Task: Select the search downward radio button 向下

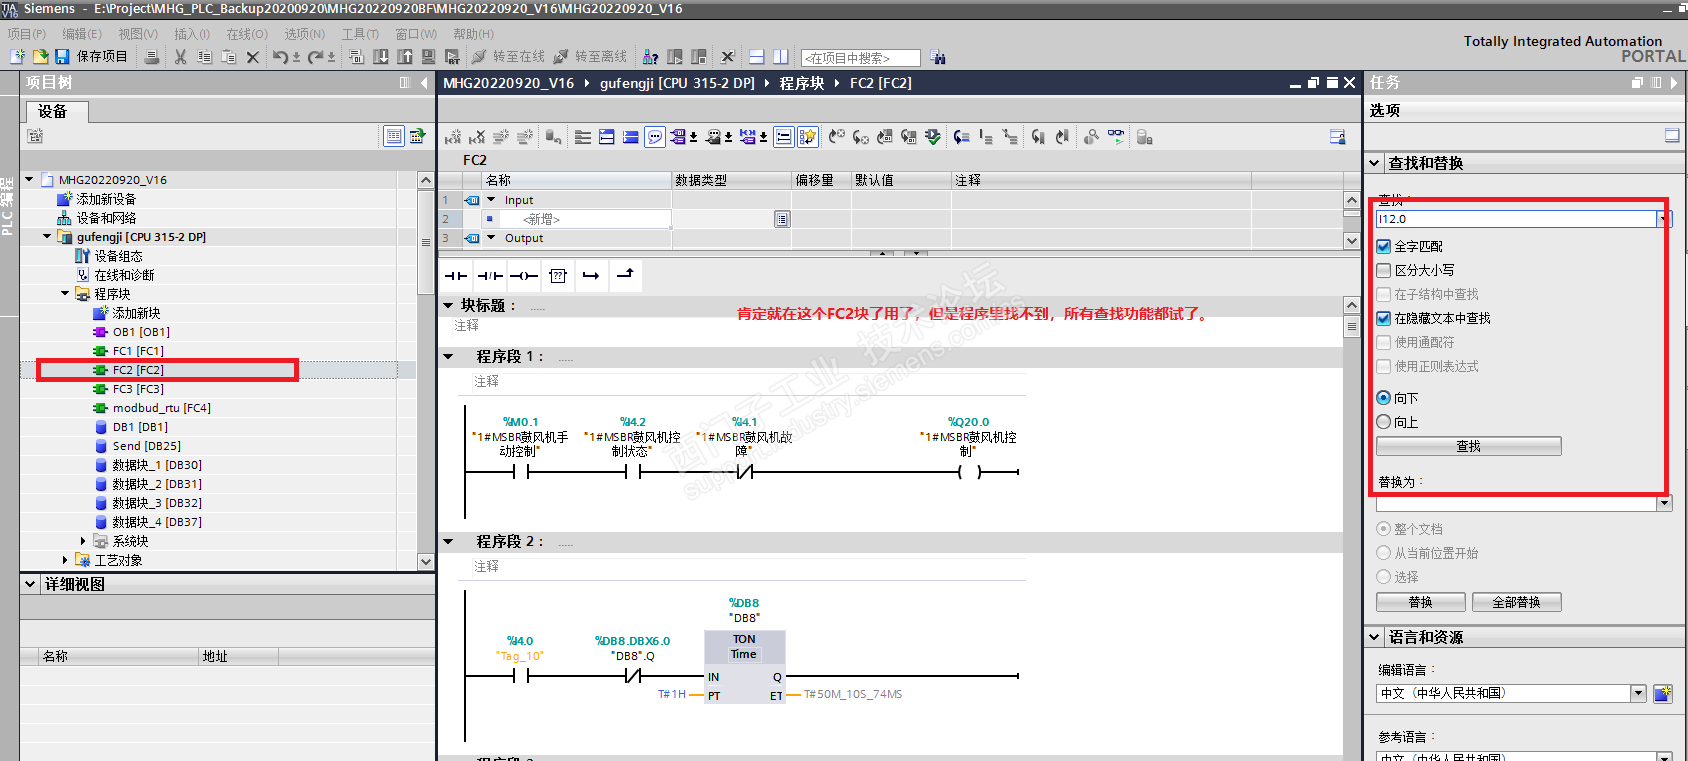Action: click(x=1384, y=398)
